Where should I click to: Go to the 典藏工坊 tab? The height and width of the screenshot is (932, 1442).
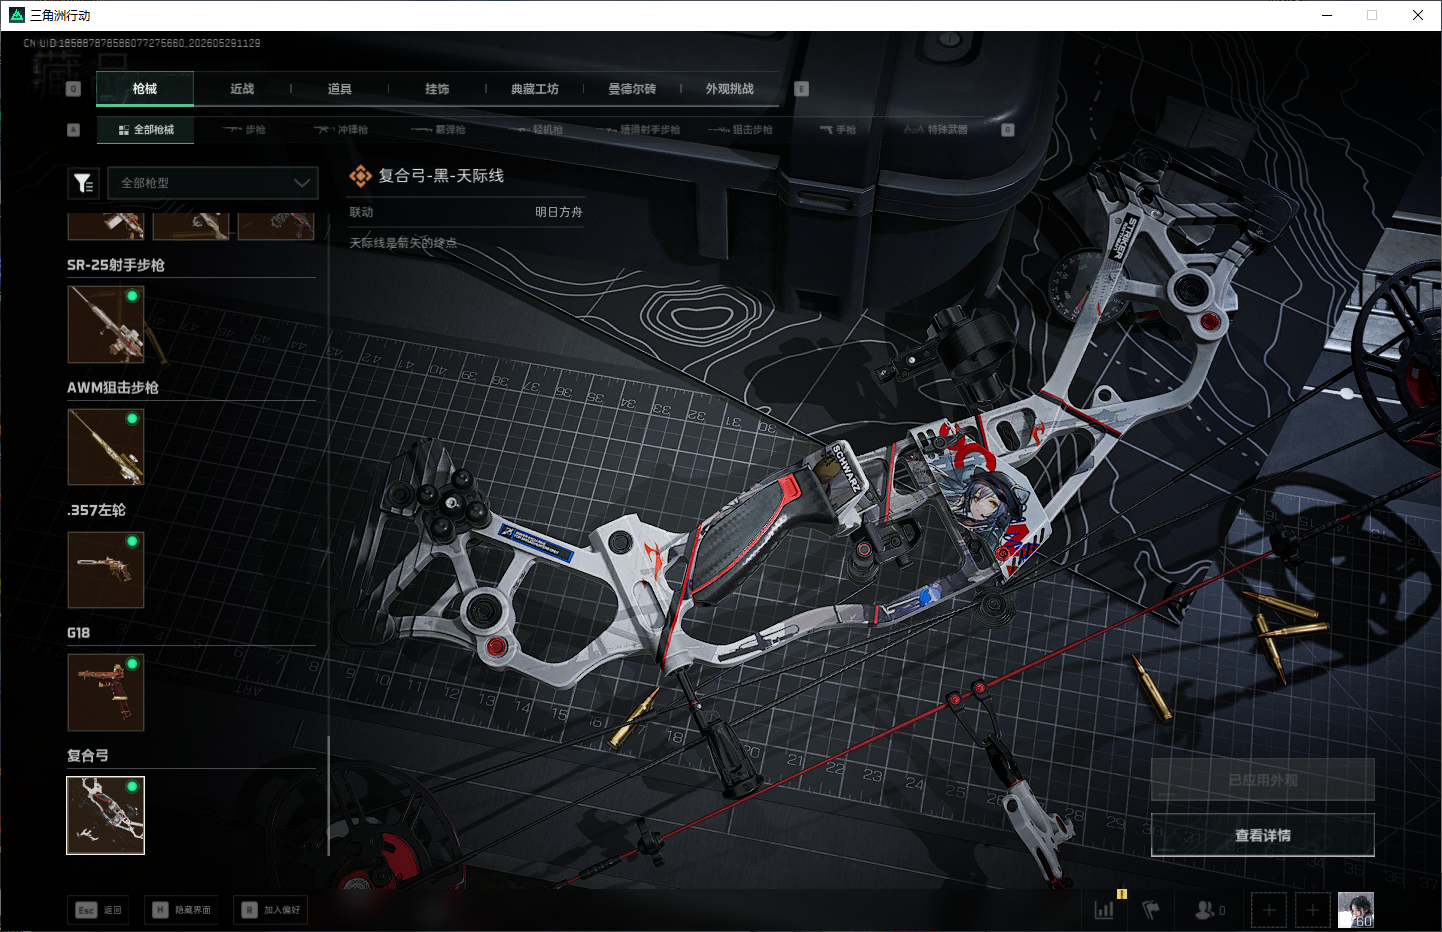[x=535, y=89]
